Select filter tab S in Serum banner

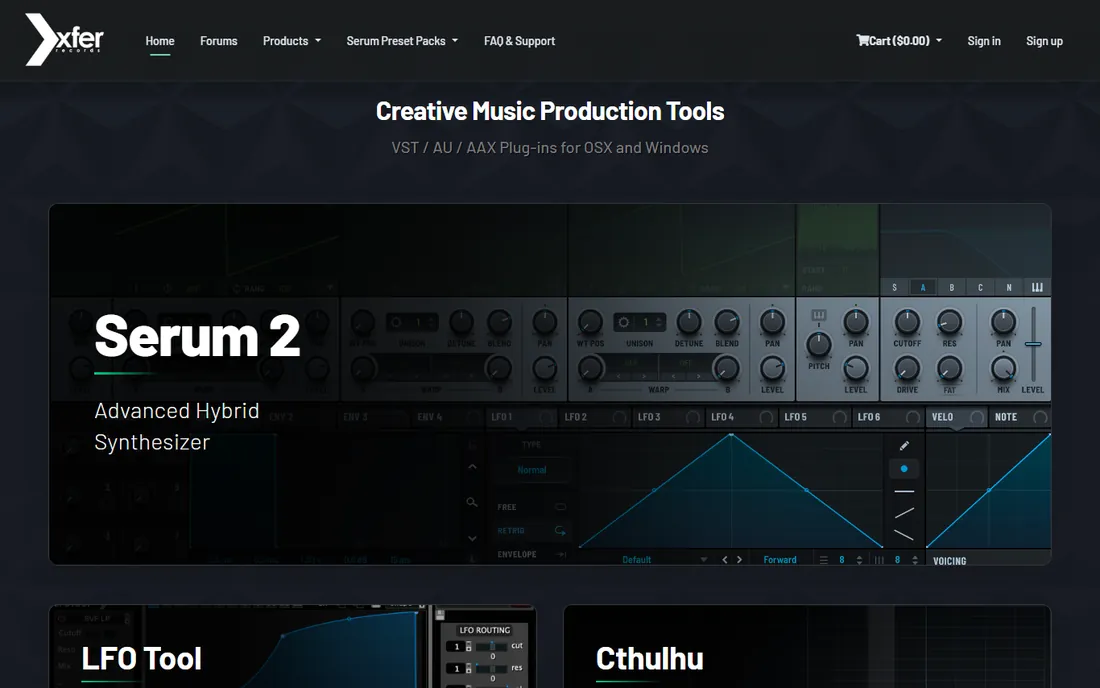point(894,287)
